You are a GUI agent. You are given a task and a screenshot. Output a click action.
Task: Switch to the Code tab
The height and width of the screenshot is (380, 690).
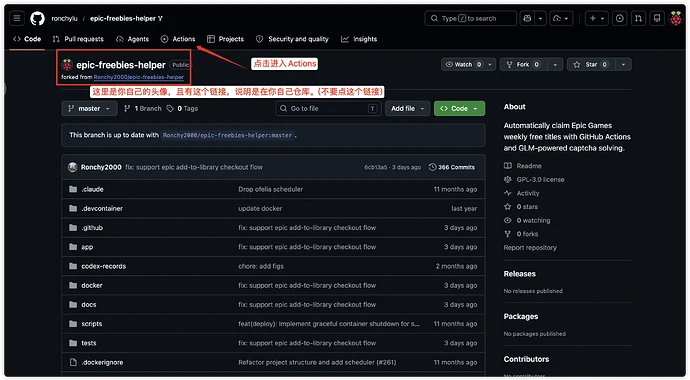[x=27, y=39]
